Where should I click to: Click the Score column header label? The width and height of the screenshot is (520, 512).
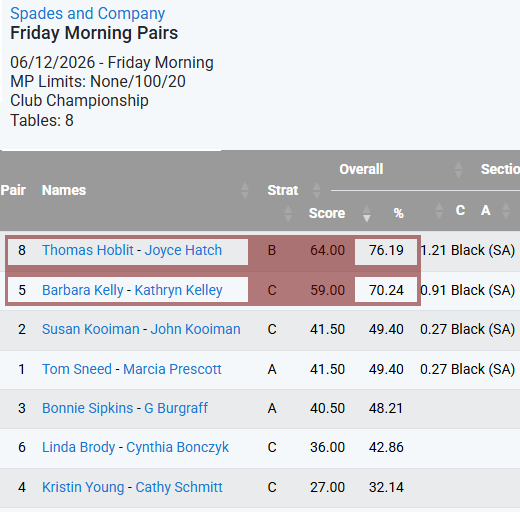coord(327,213)
